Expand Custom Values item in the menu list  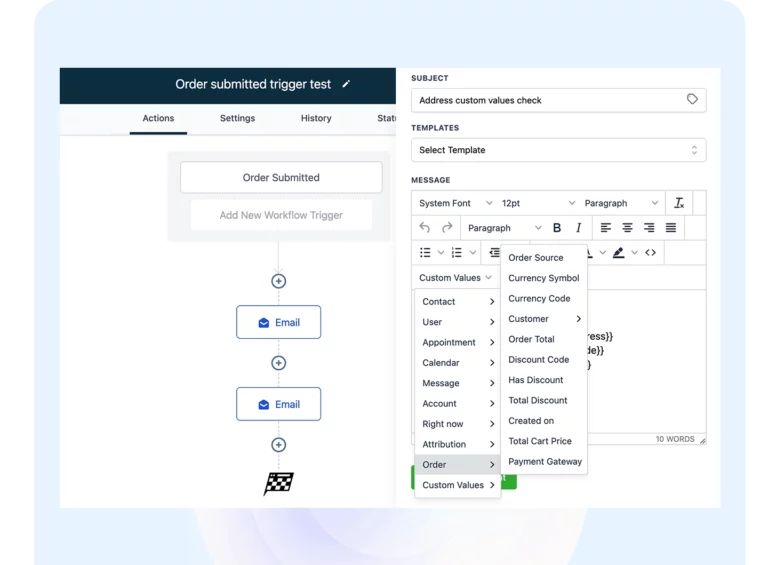457,485
